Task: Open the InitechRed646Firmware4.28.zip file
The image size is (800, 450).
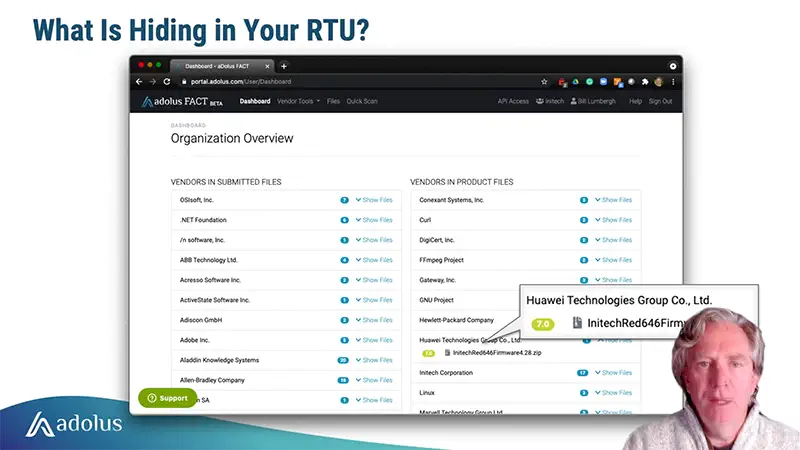Action: pyautogui.click(x=497, y=353)
